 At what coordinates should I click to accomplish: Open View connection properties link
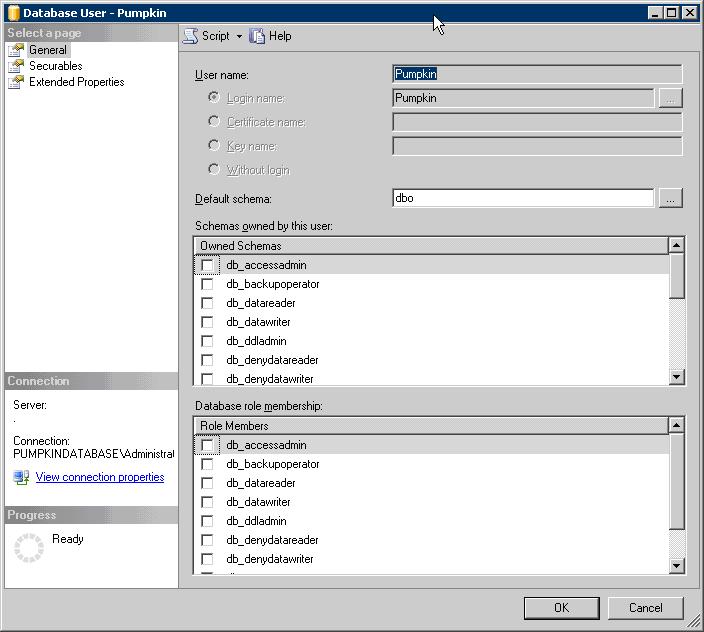pos(100,478)
